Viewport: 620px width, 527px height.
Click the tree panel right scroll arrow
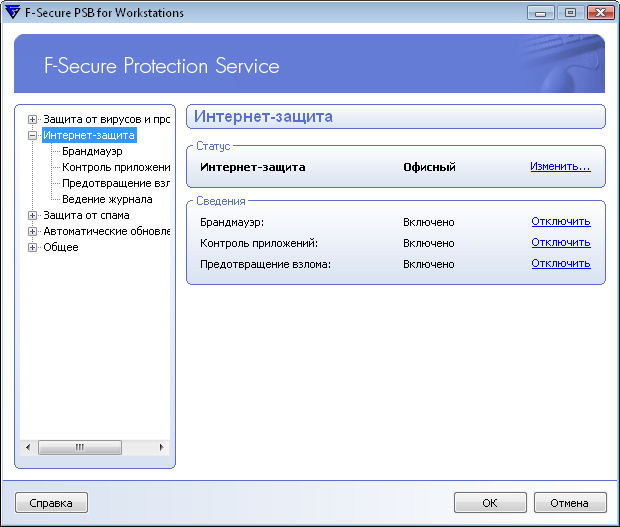tap(161, 448)
